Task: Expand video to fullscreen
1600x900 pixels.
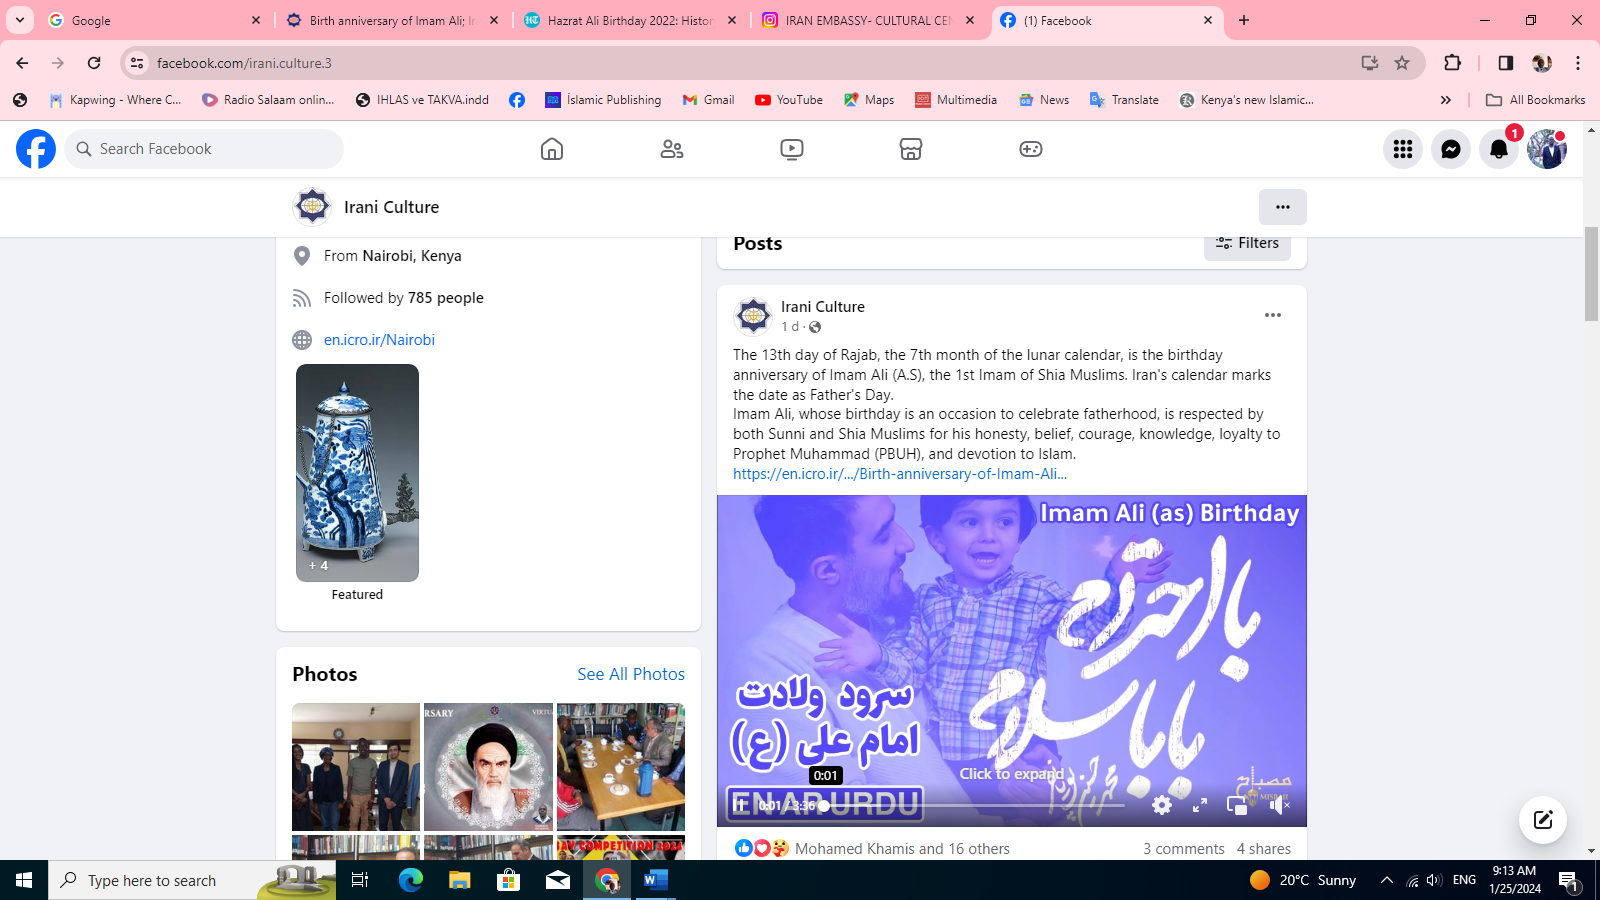Action: tap(1200, 805)
